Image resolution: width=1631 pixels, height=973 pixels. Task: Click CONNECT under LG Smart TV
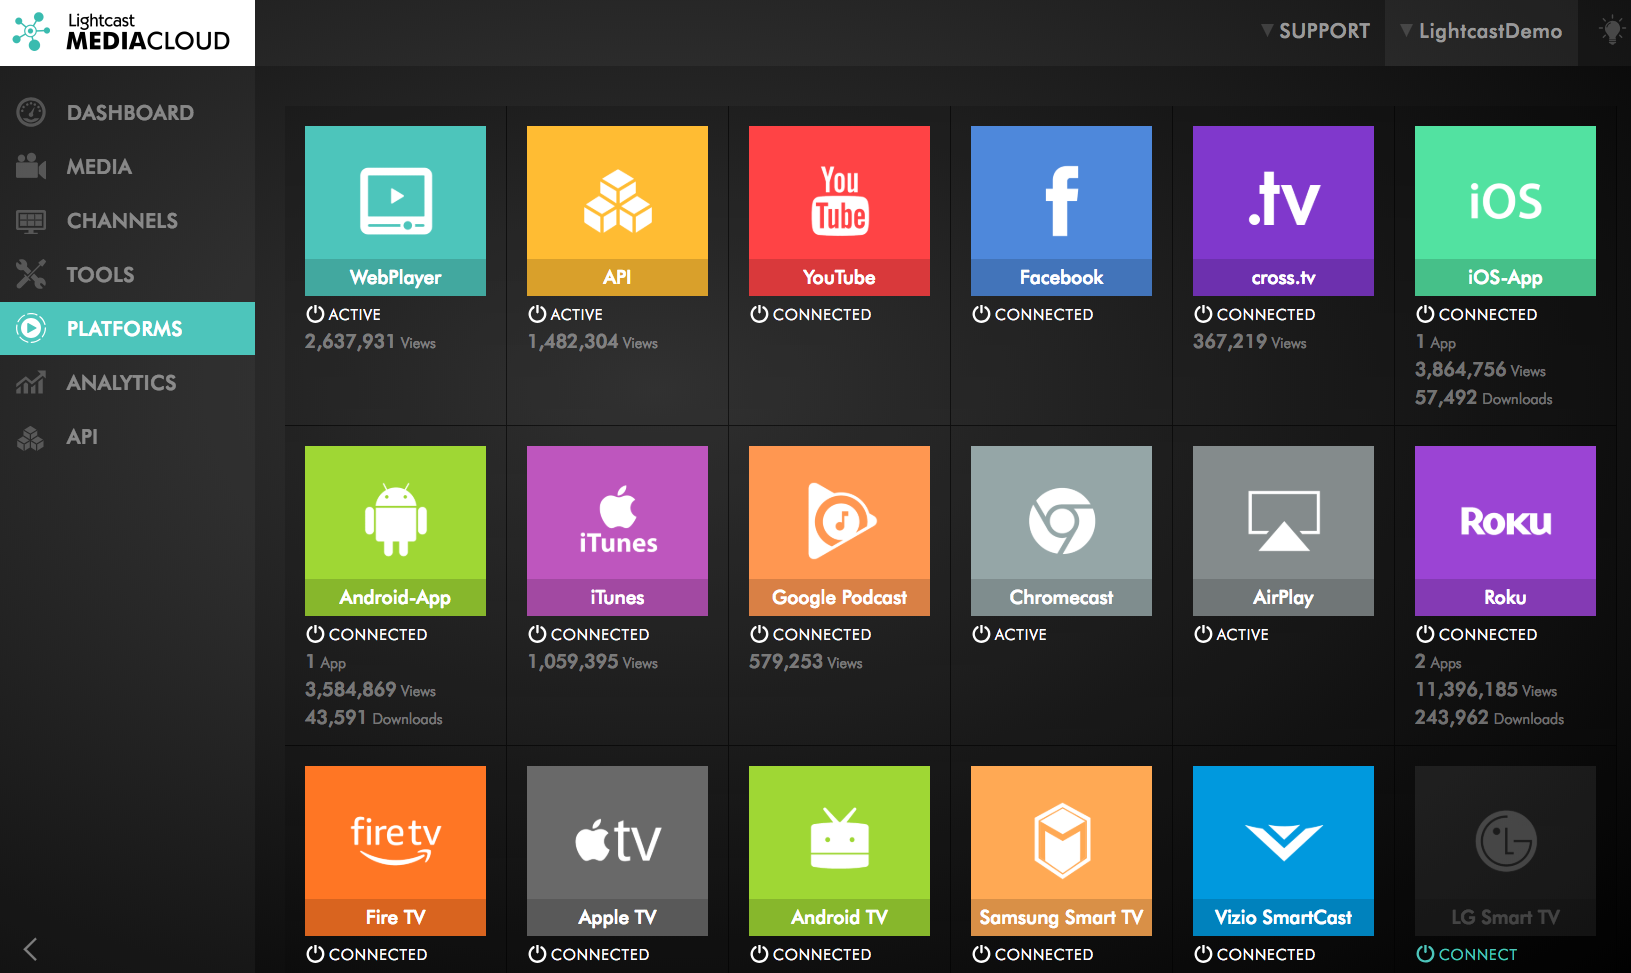1467,954
